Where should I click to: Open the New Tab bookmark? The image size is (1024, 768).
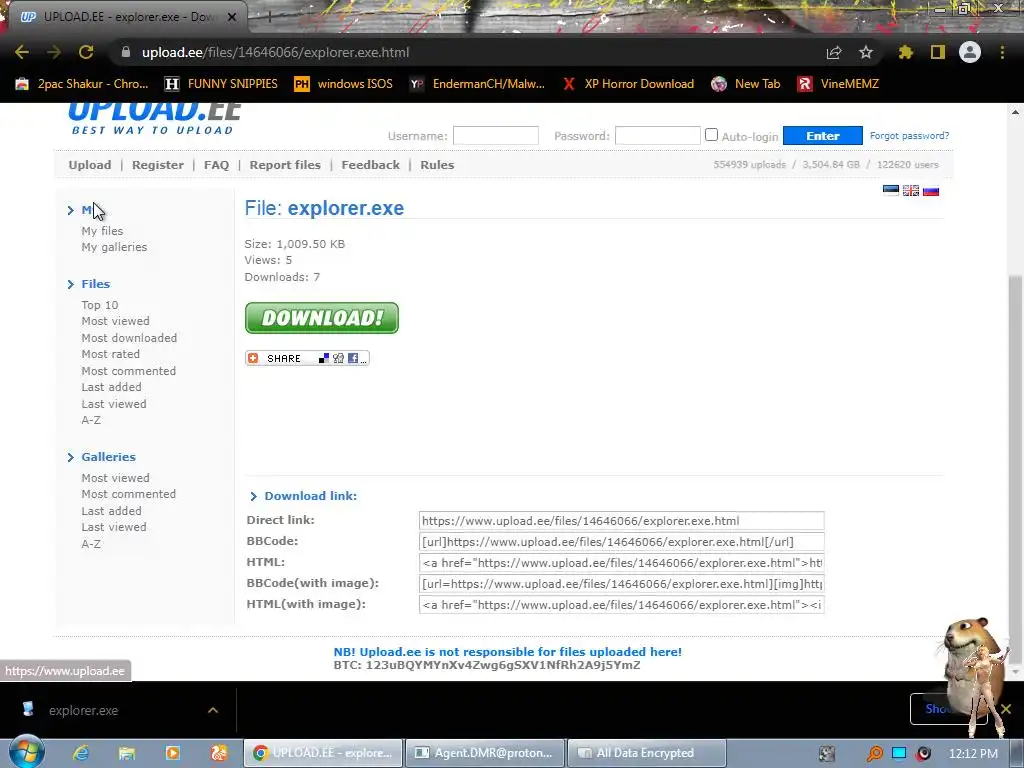tap(746, 84)
